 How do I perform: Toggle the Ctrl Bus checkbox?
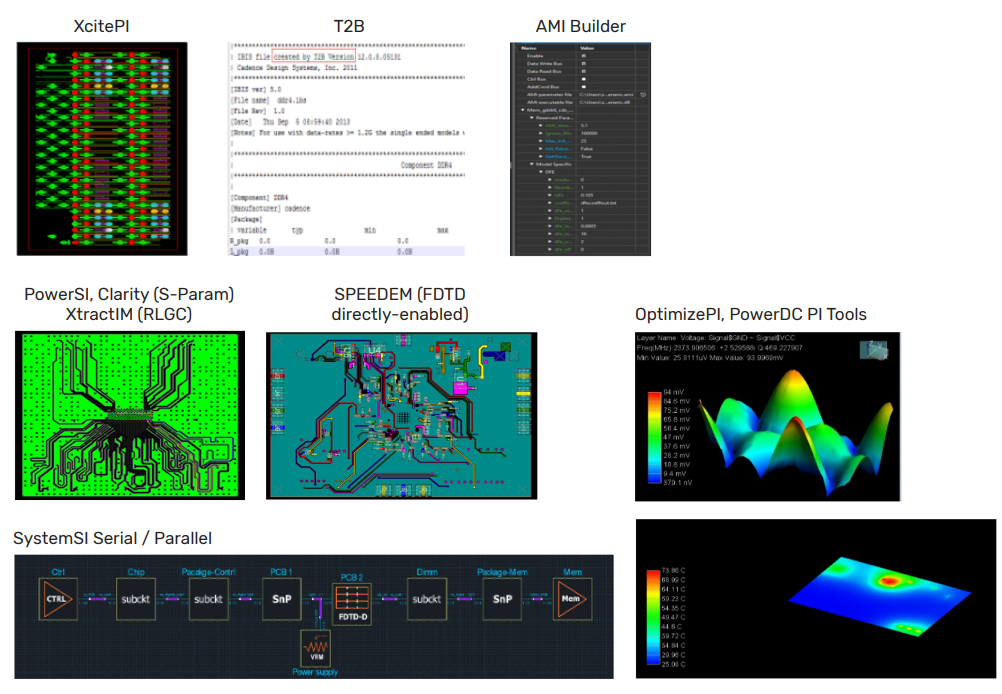(x=584, y=79)
